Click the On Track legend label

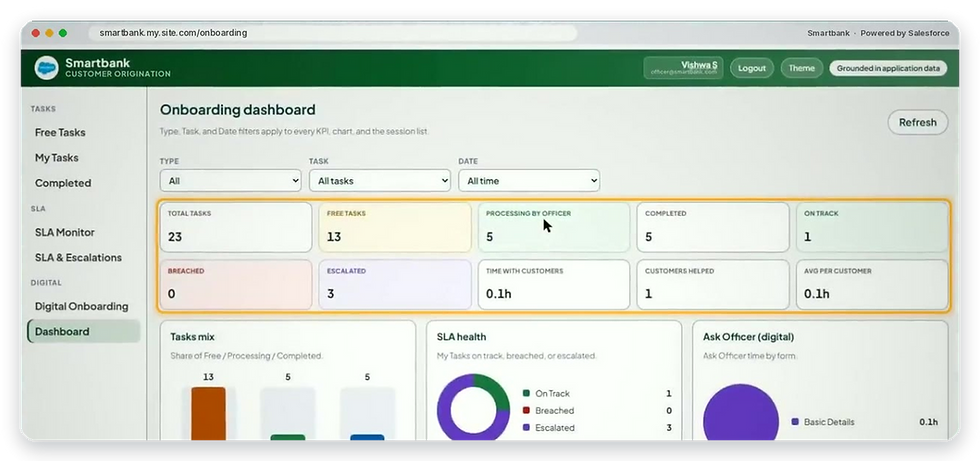point(552,394)
